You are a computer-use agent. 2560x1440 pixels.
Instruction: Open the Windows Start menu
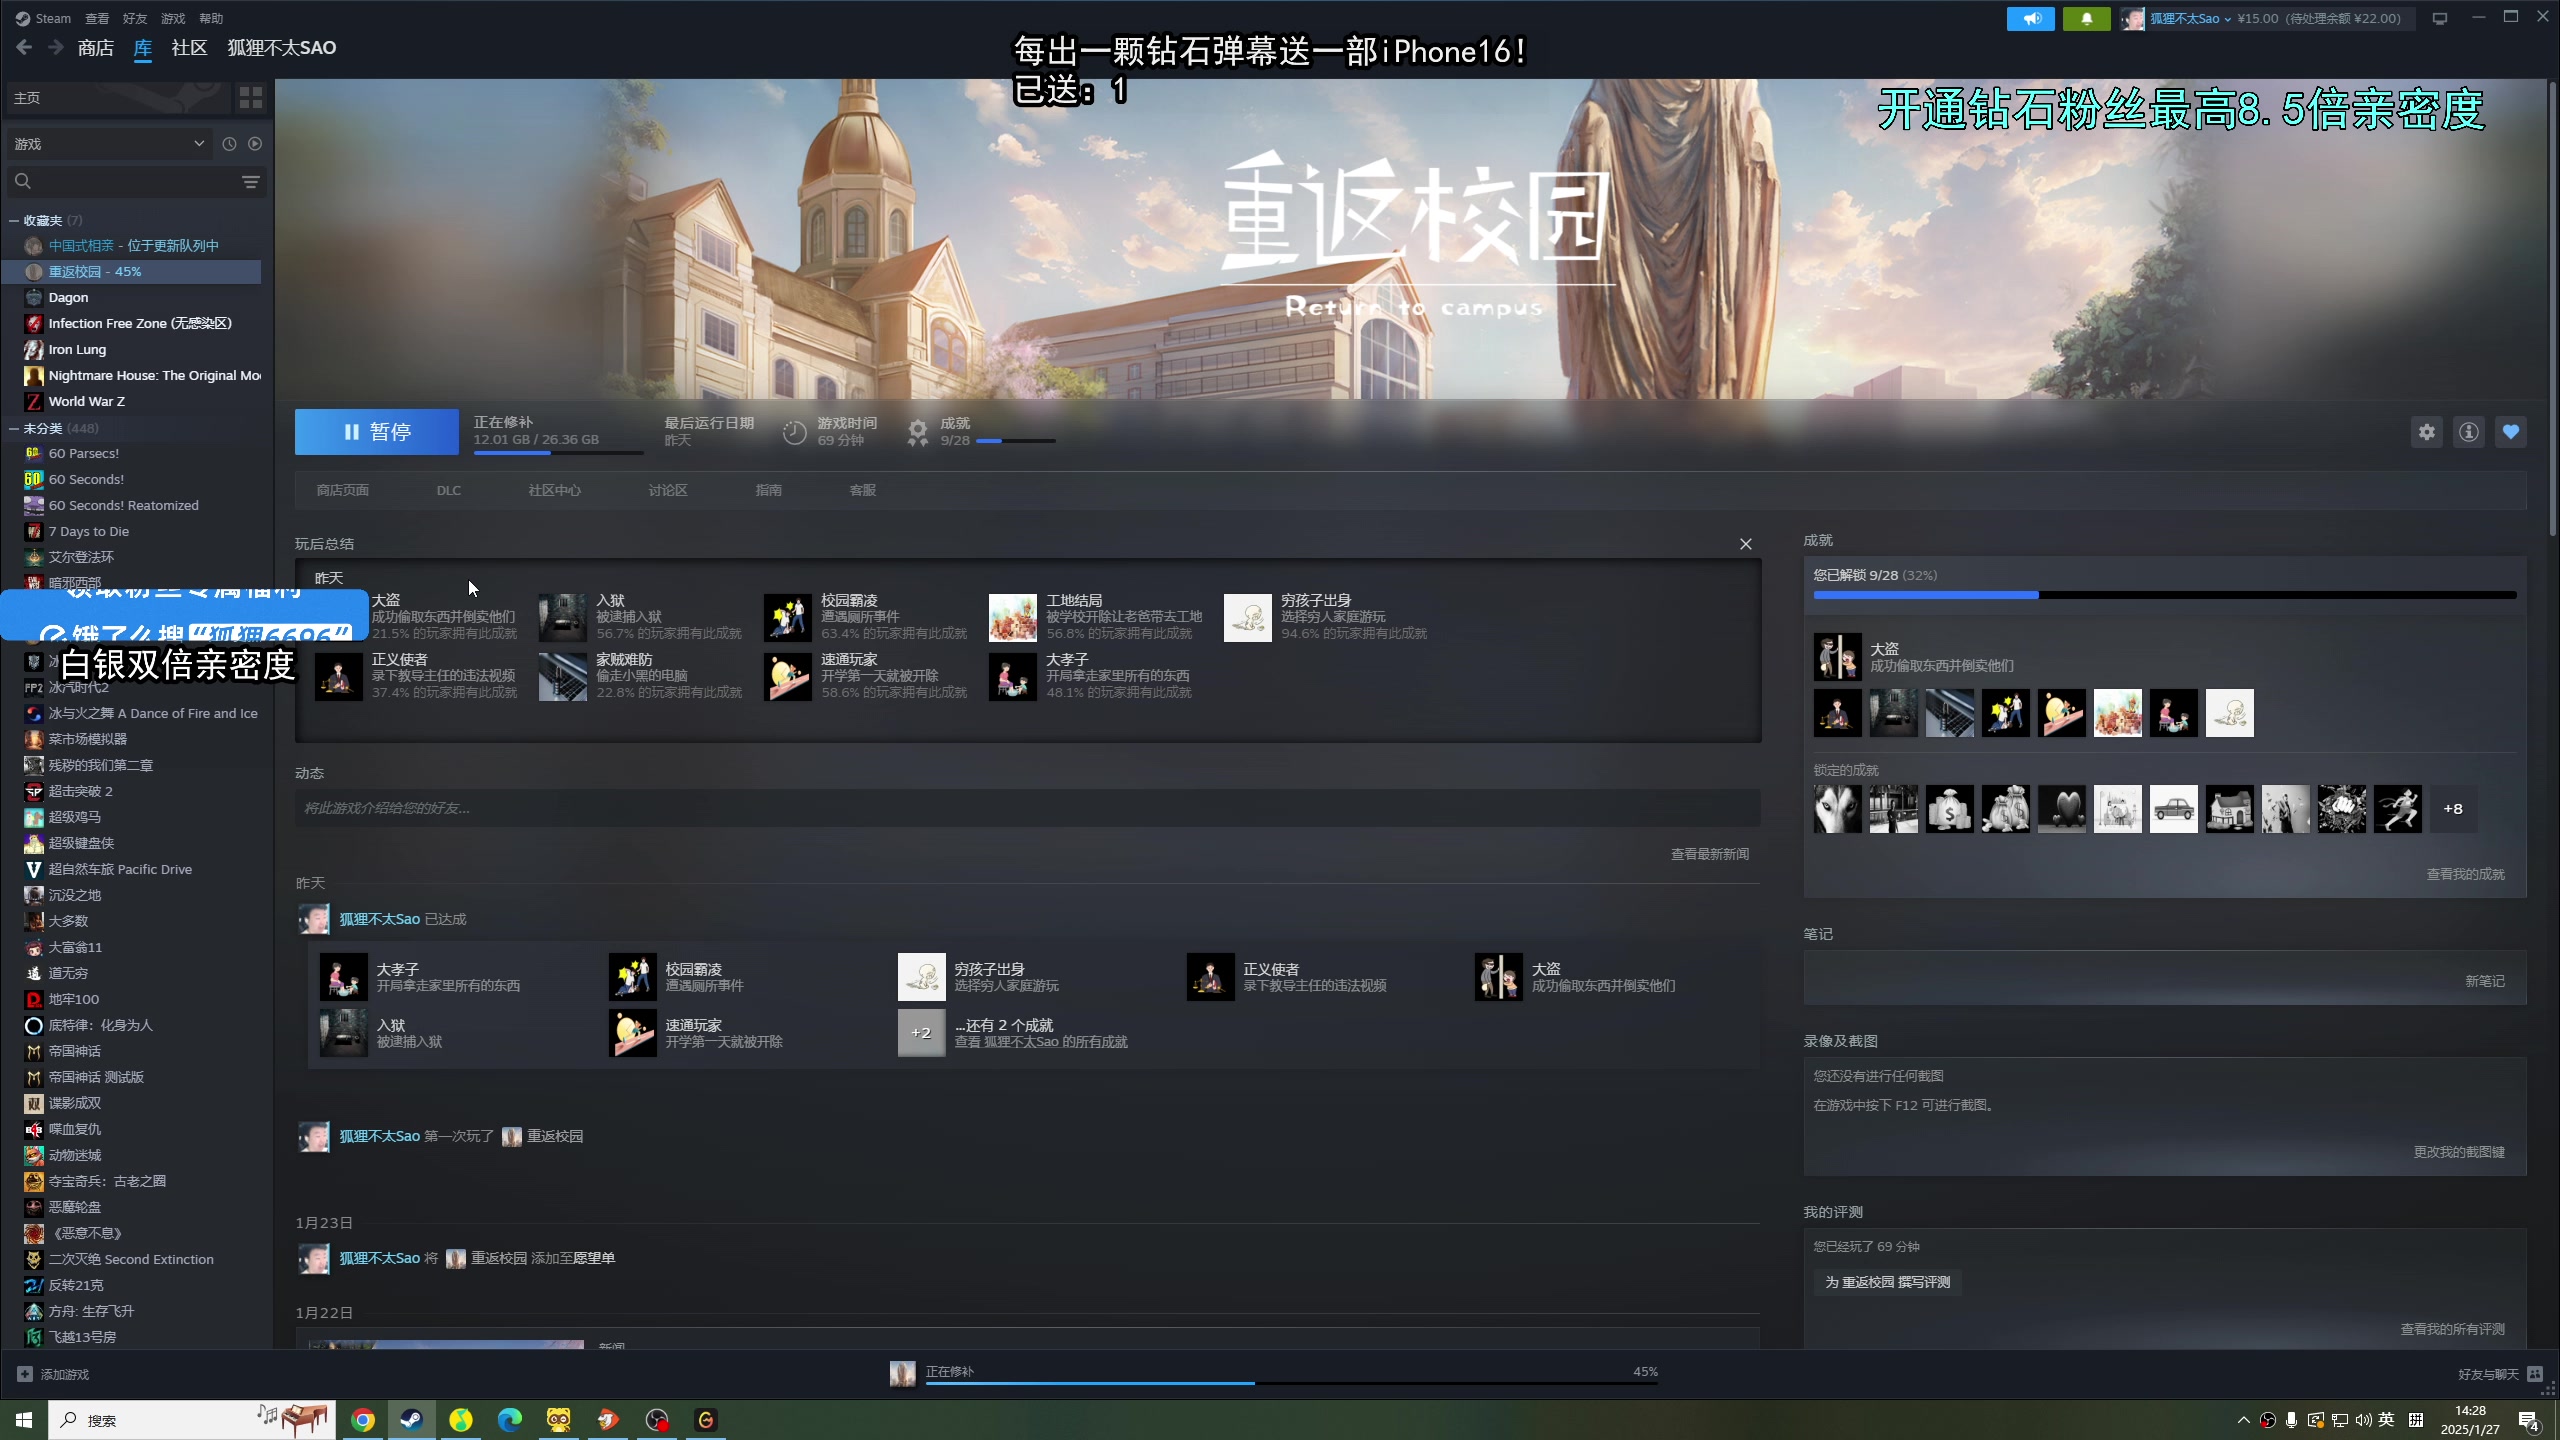[x=24, y=1420]
